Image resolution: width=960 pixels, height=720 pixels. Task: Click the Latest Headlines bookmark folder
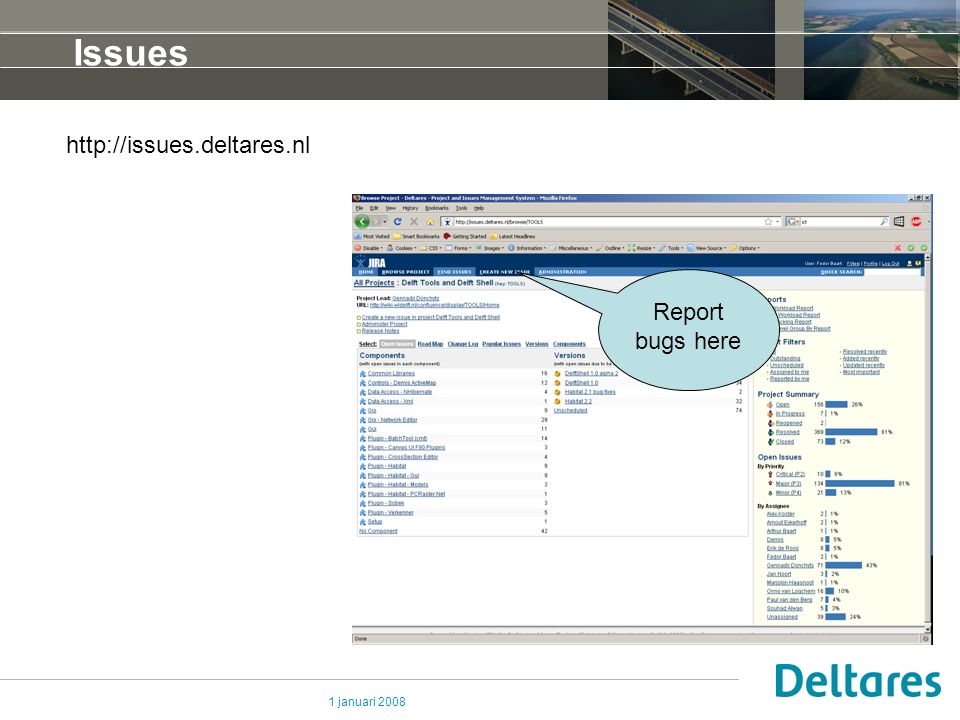[512, 236]
